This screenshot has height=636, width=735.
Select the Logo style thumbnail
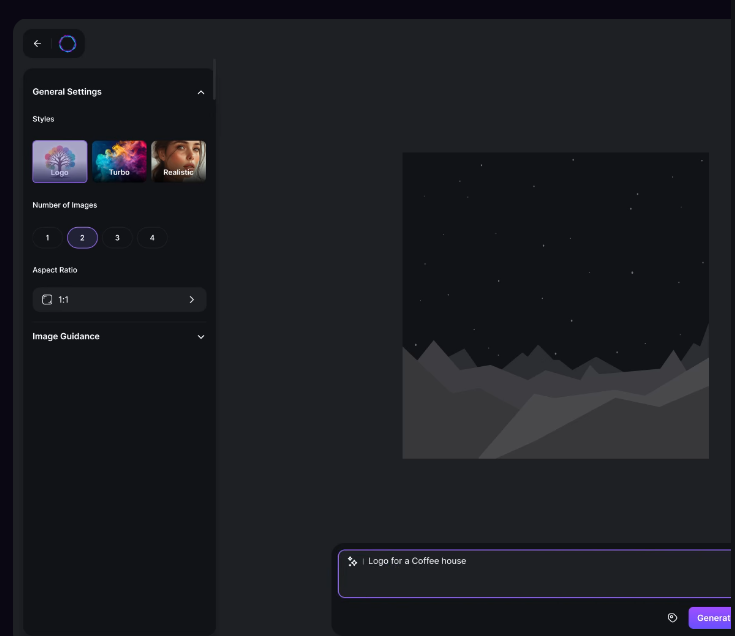pyautogui.click(x=60, y=161)
